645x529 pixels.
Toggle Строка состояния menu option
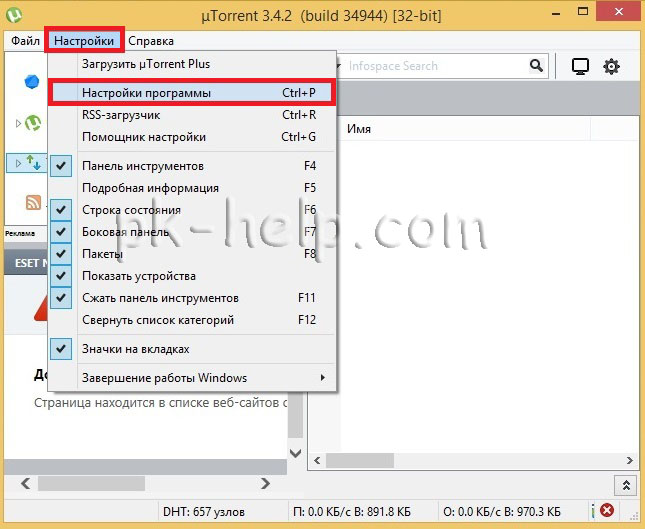tap(193, 210)
